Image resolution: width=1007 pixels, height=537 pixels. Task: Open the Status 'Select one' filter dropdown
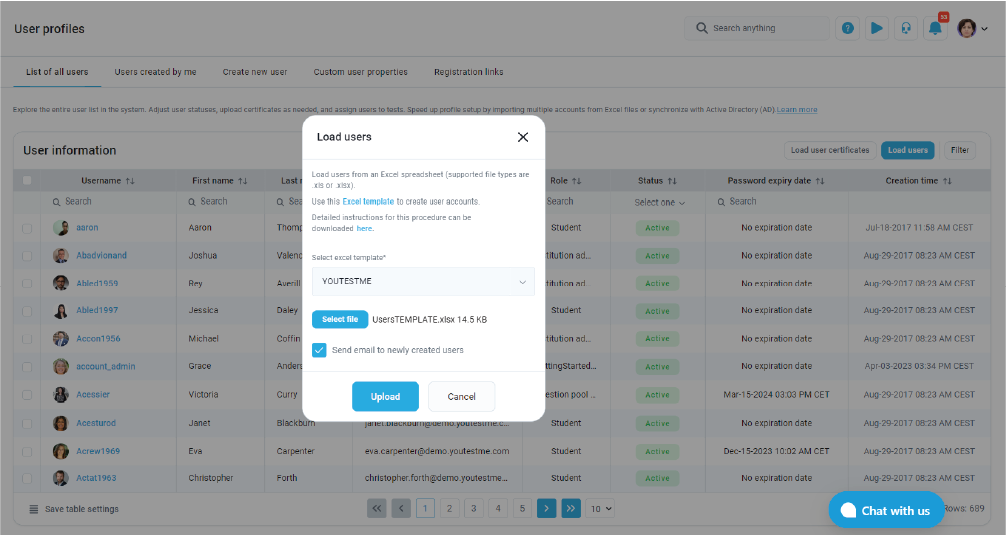[x=660, y=202]
